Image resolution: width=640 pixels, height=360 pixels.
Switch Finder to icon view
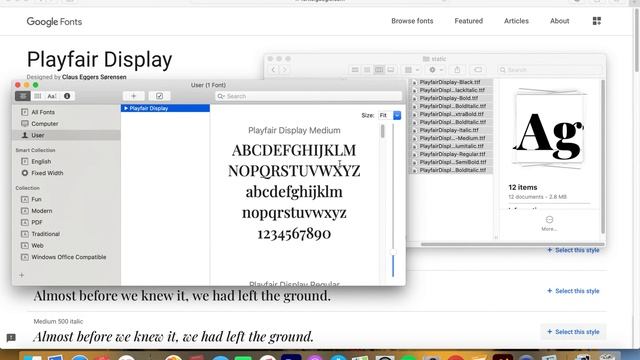coord(355,70)
